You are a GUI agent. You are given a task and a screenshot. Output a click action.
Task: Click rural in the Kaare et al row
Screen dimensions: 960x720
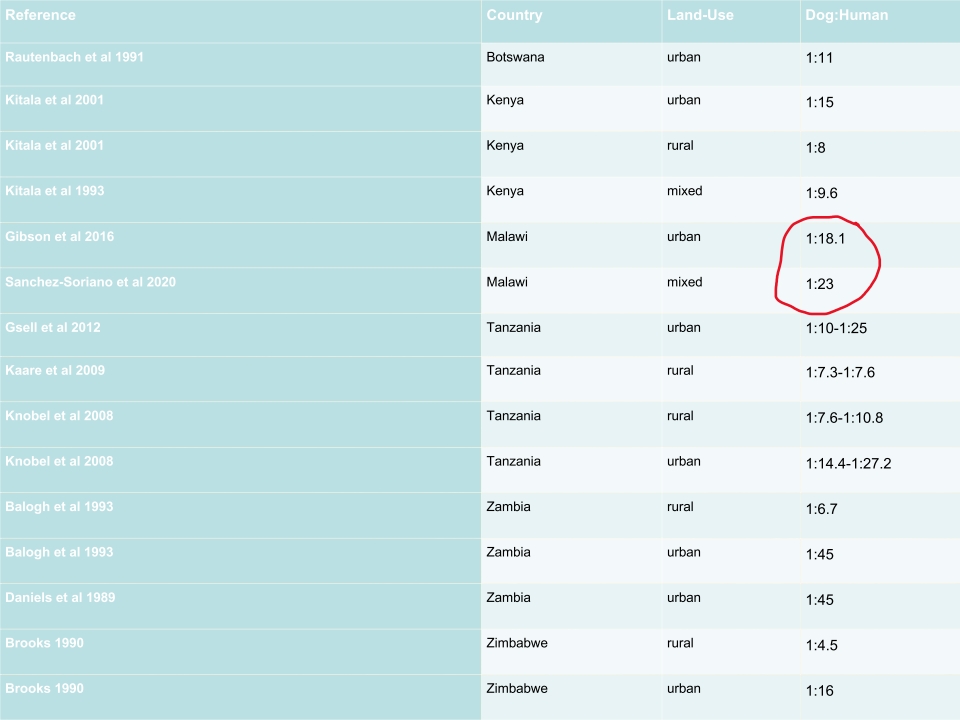click(x=680, y=370)
